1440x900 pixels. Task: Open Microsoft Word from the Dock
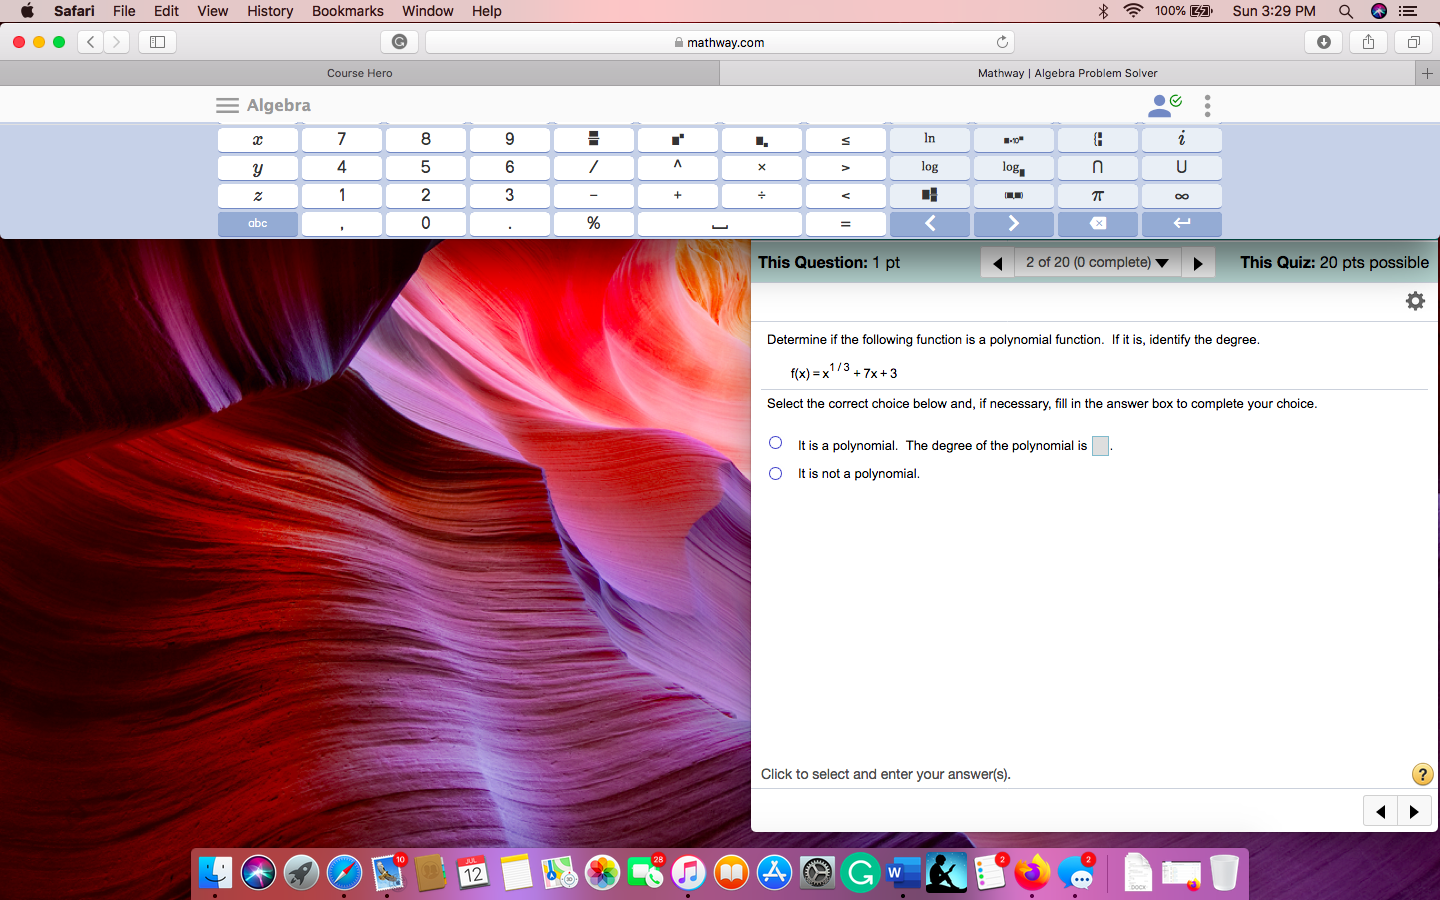coord(903,873)
